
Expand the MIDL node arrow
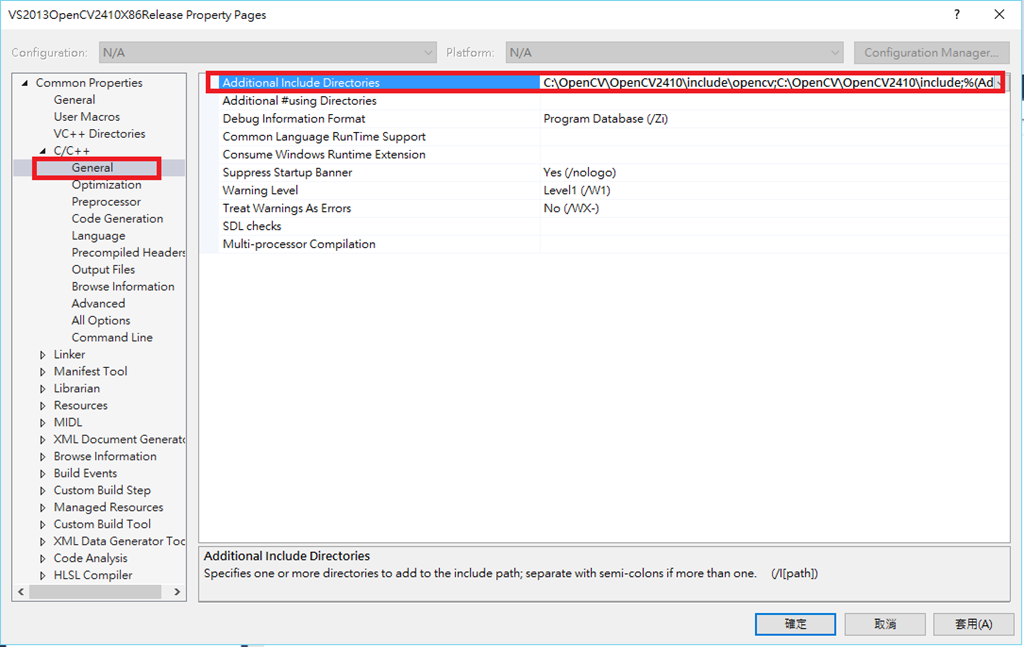43,422
